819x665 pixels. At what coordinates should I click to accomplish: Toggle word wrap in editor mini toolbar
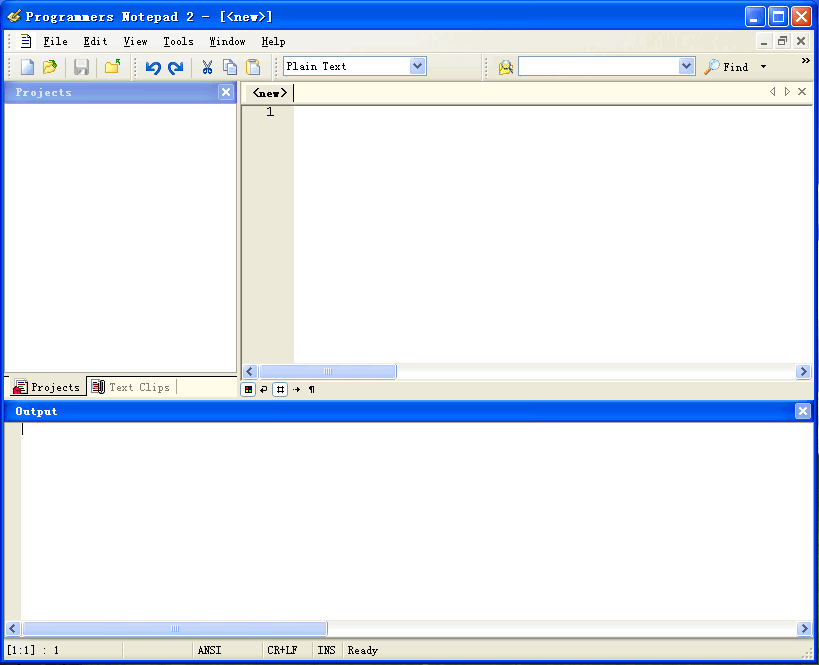point(264,389)
